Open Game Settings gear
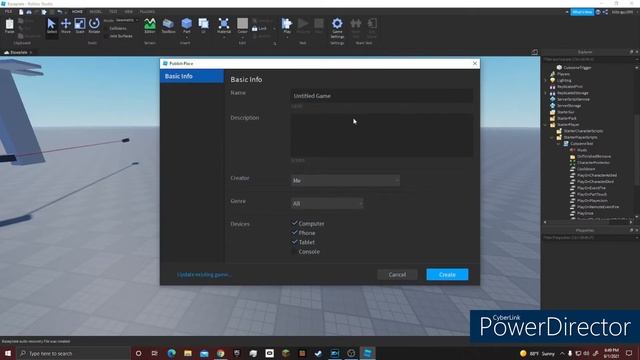 point(337,27)
